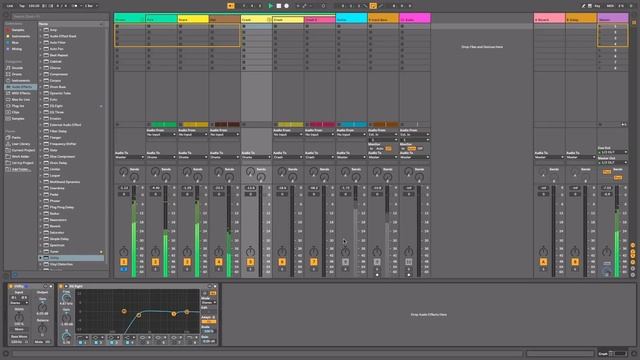
Task: Click the Adaptive Q On button in EQ Eight
Action: click(x=209, y=321)
